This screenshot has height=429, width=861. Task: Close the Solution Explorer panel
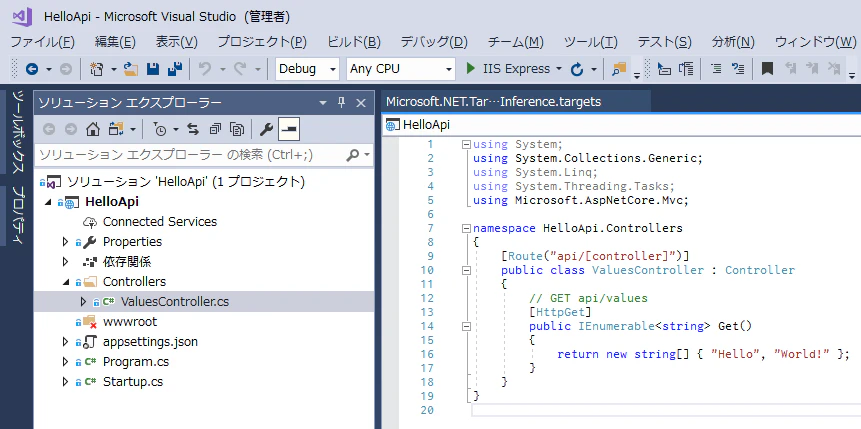(x=361, y=103)
